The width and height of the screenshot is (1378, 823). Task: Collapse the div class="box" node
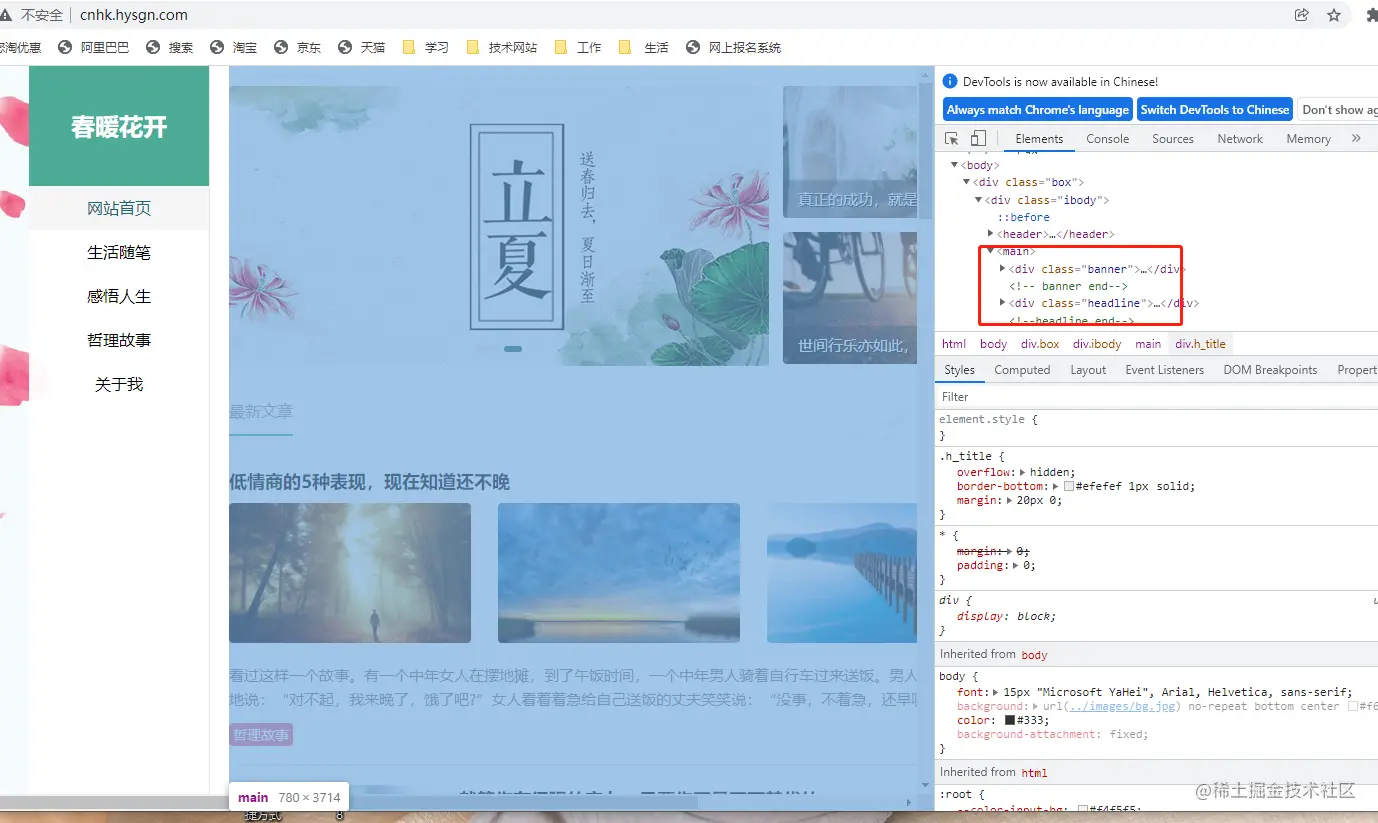click(x=967, y=182)
